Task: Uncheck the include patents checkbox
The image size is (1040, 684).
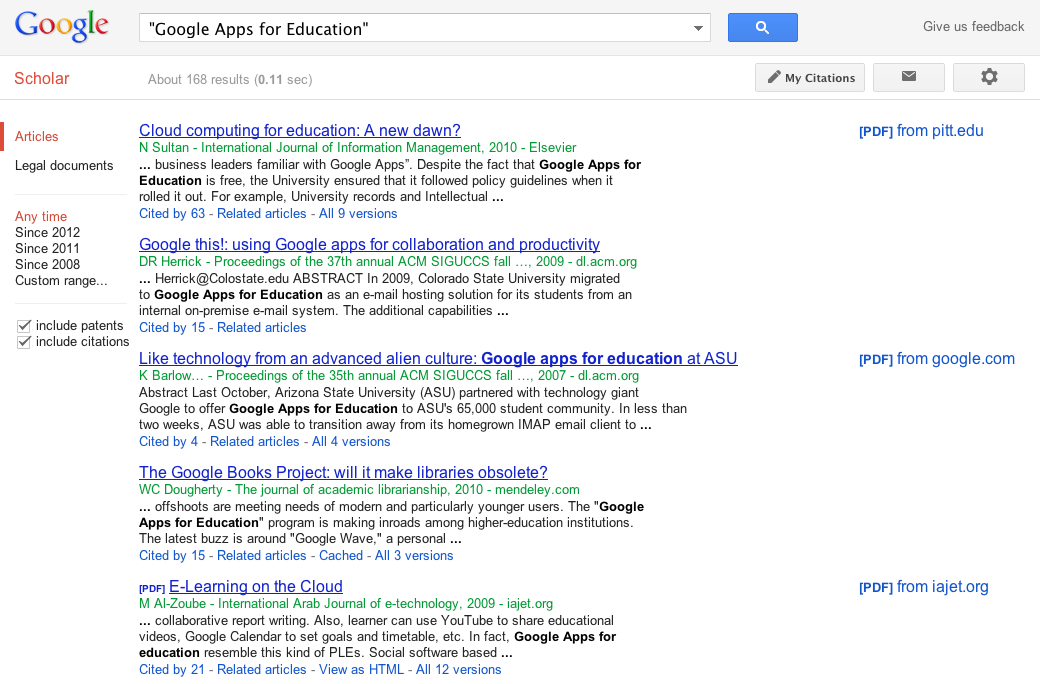Action: (24, 326)
